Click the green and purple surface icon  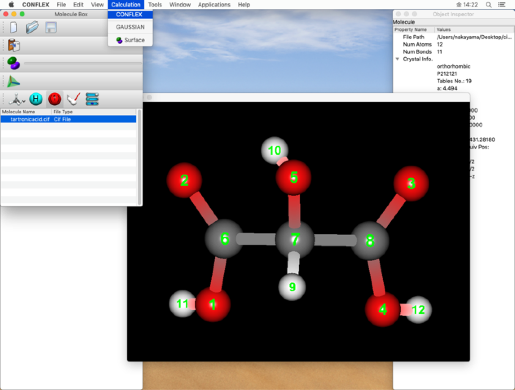tap(14, 63)
